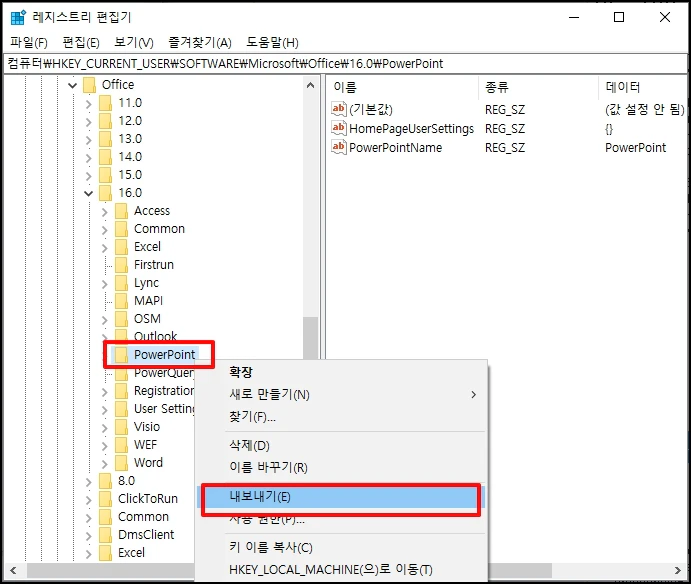
Task: Expand the WEF key
Action: click(104, 446)
